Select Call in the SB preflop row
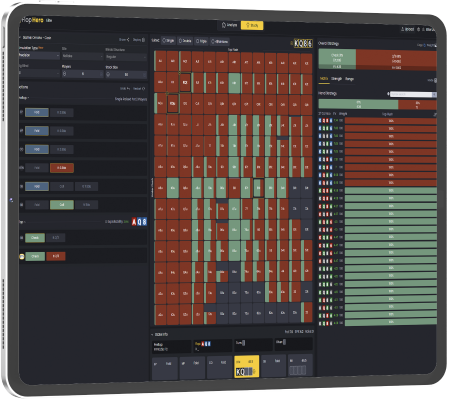 pos(62,186)
